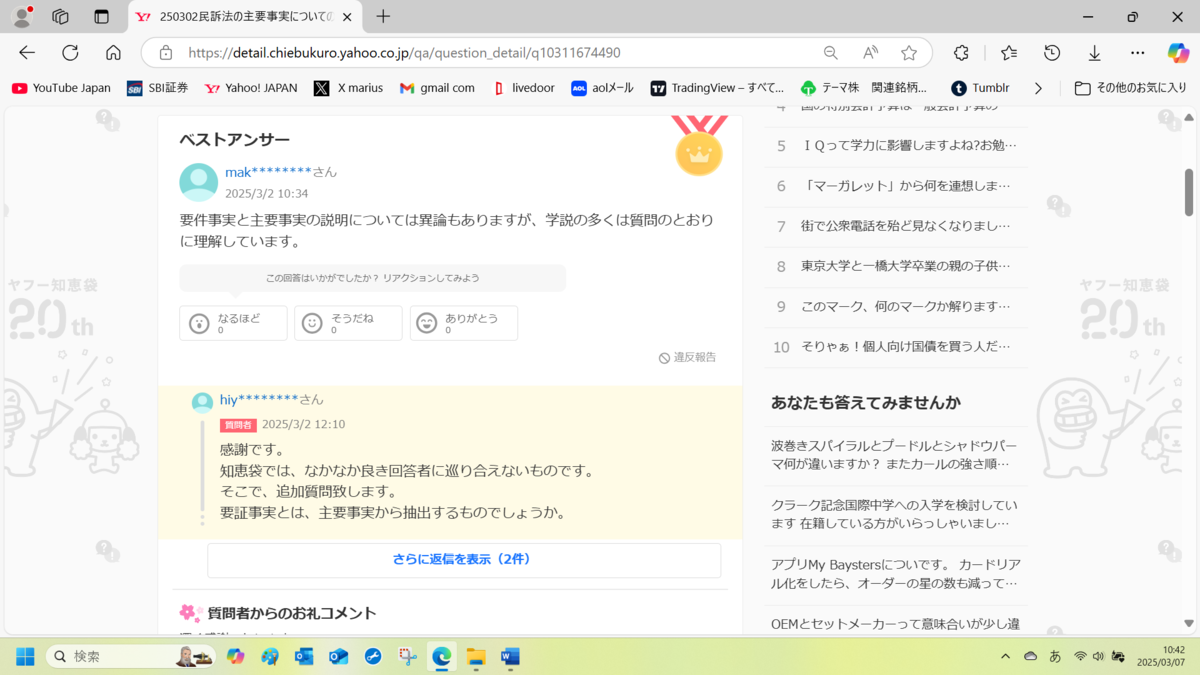The width and height of the screenshot is (1200, 675).
Task: Open ranking item 9 このマーク、何のマーク
Action: click(896, 306)
